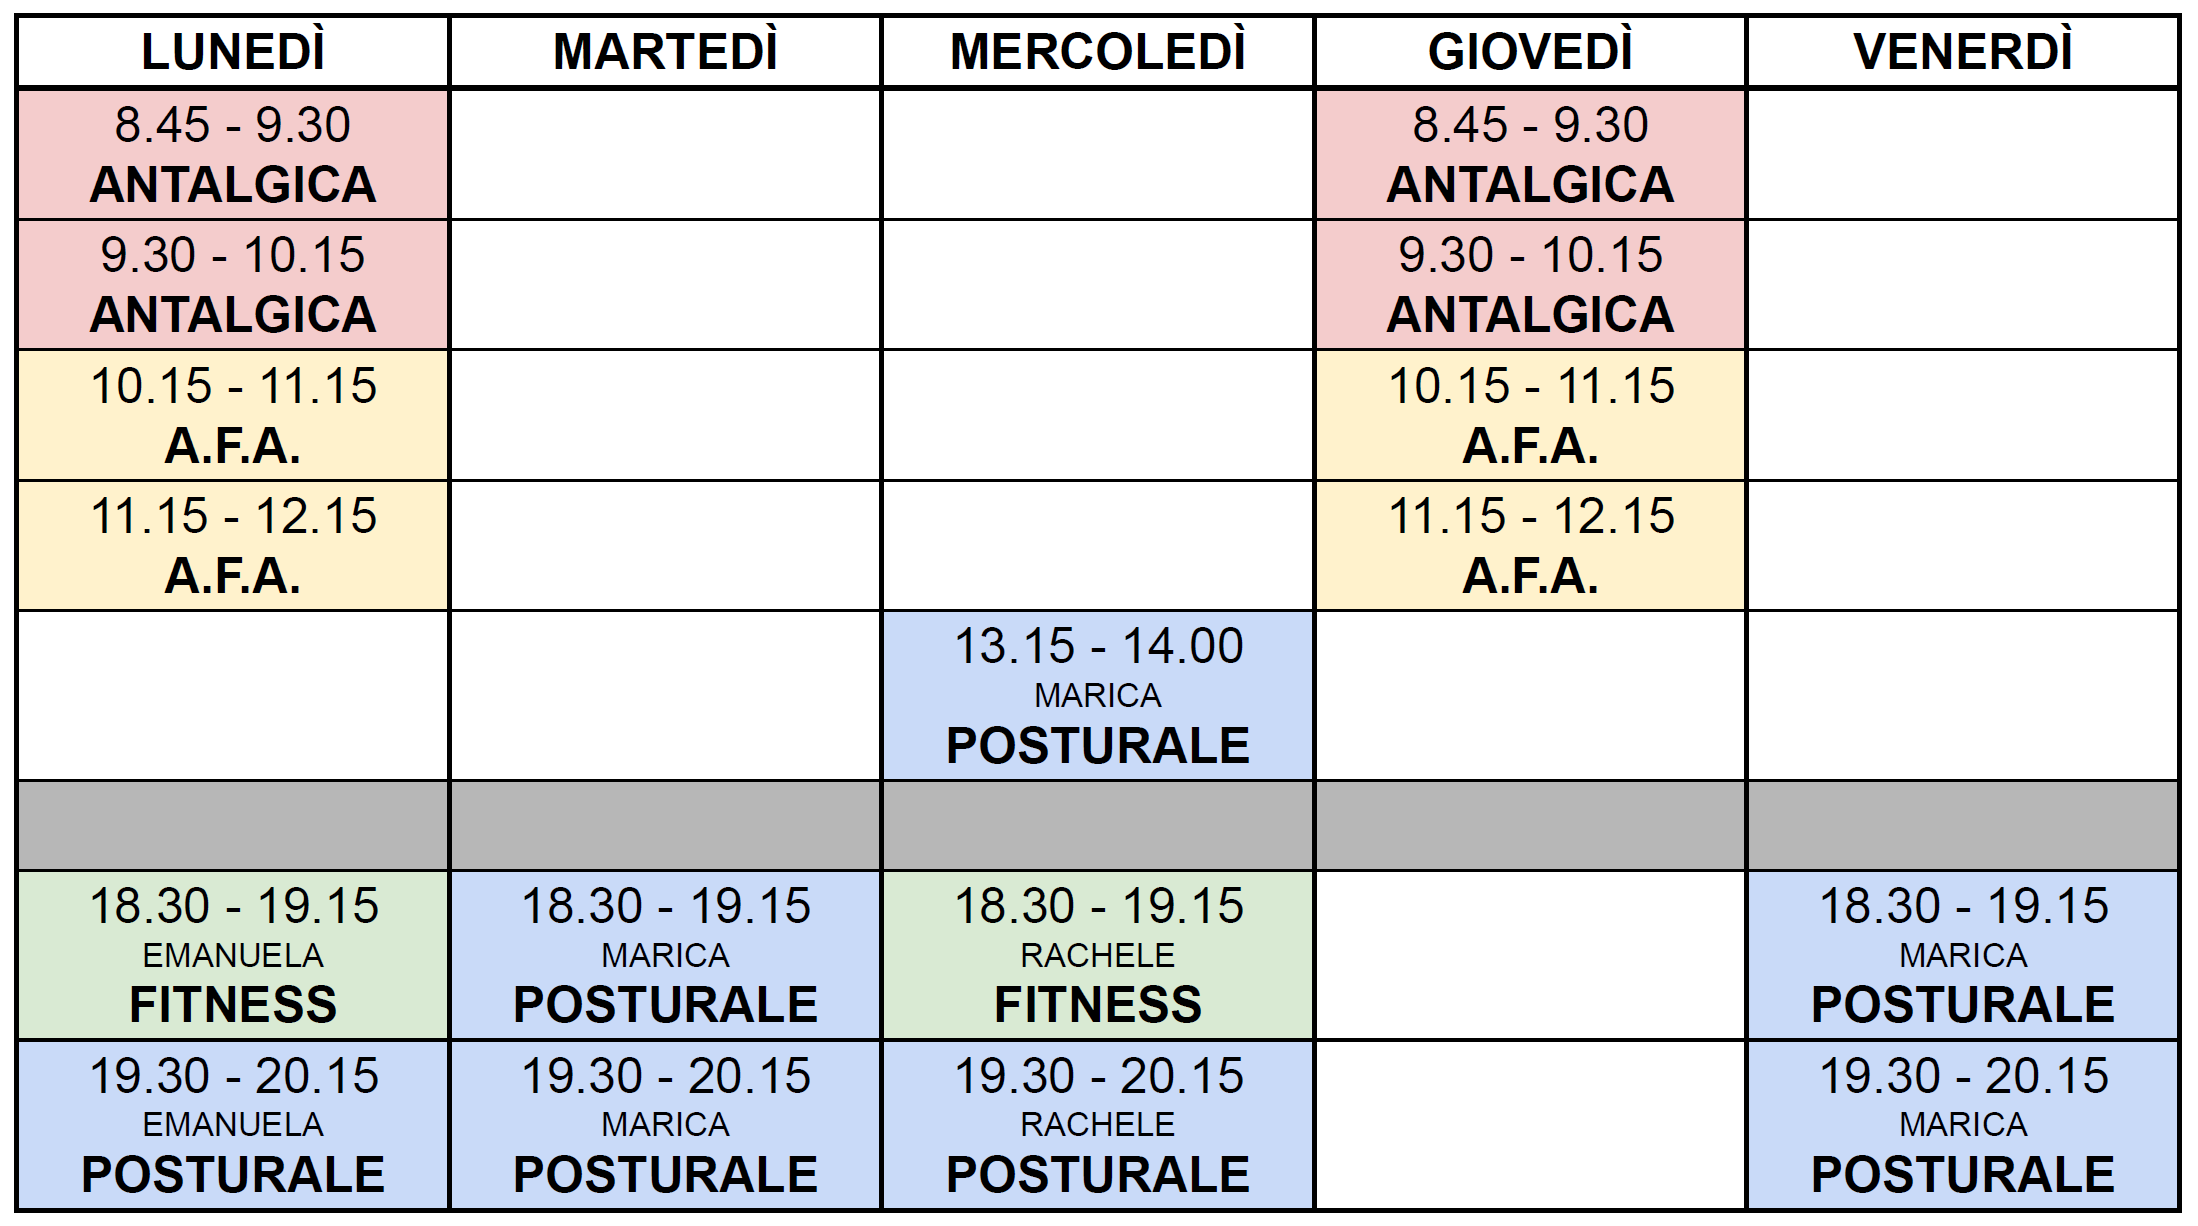Select Friday's 18.30 - 19.15 POSTURALE cell
Viewport: 2198px width, 1226px height.
pos(1962,955)
